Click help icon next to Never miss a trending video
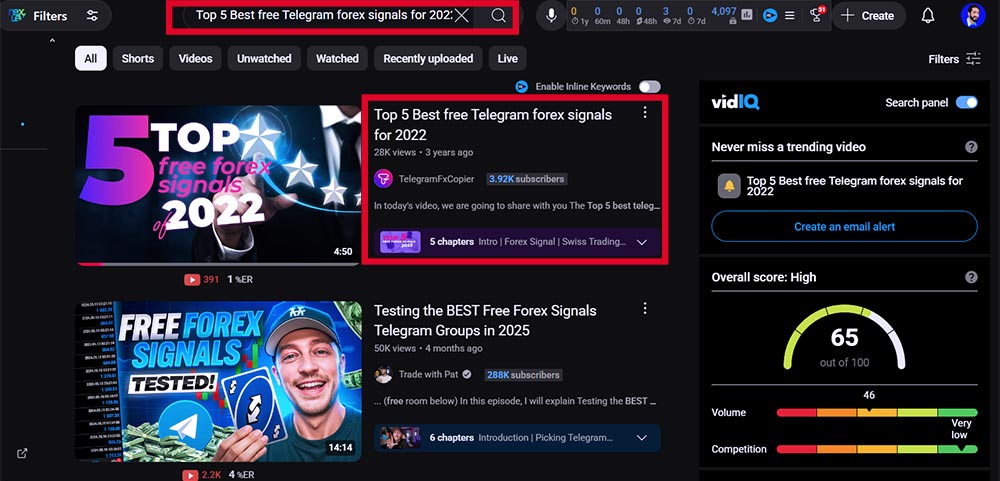The width and height of the screenshot is (1000, 481). coord(971,147)
